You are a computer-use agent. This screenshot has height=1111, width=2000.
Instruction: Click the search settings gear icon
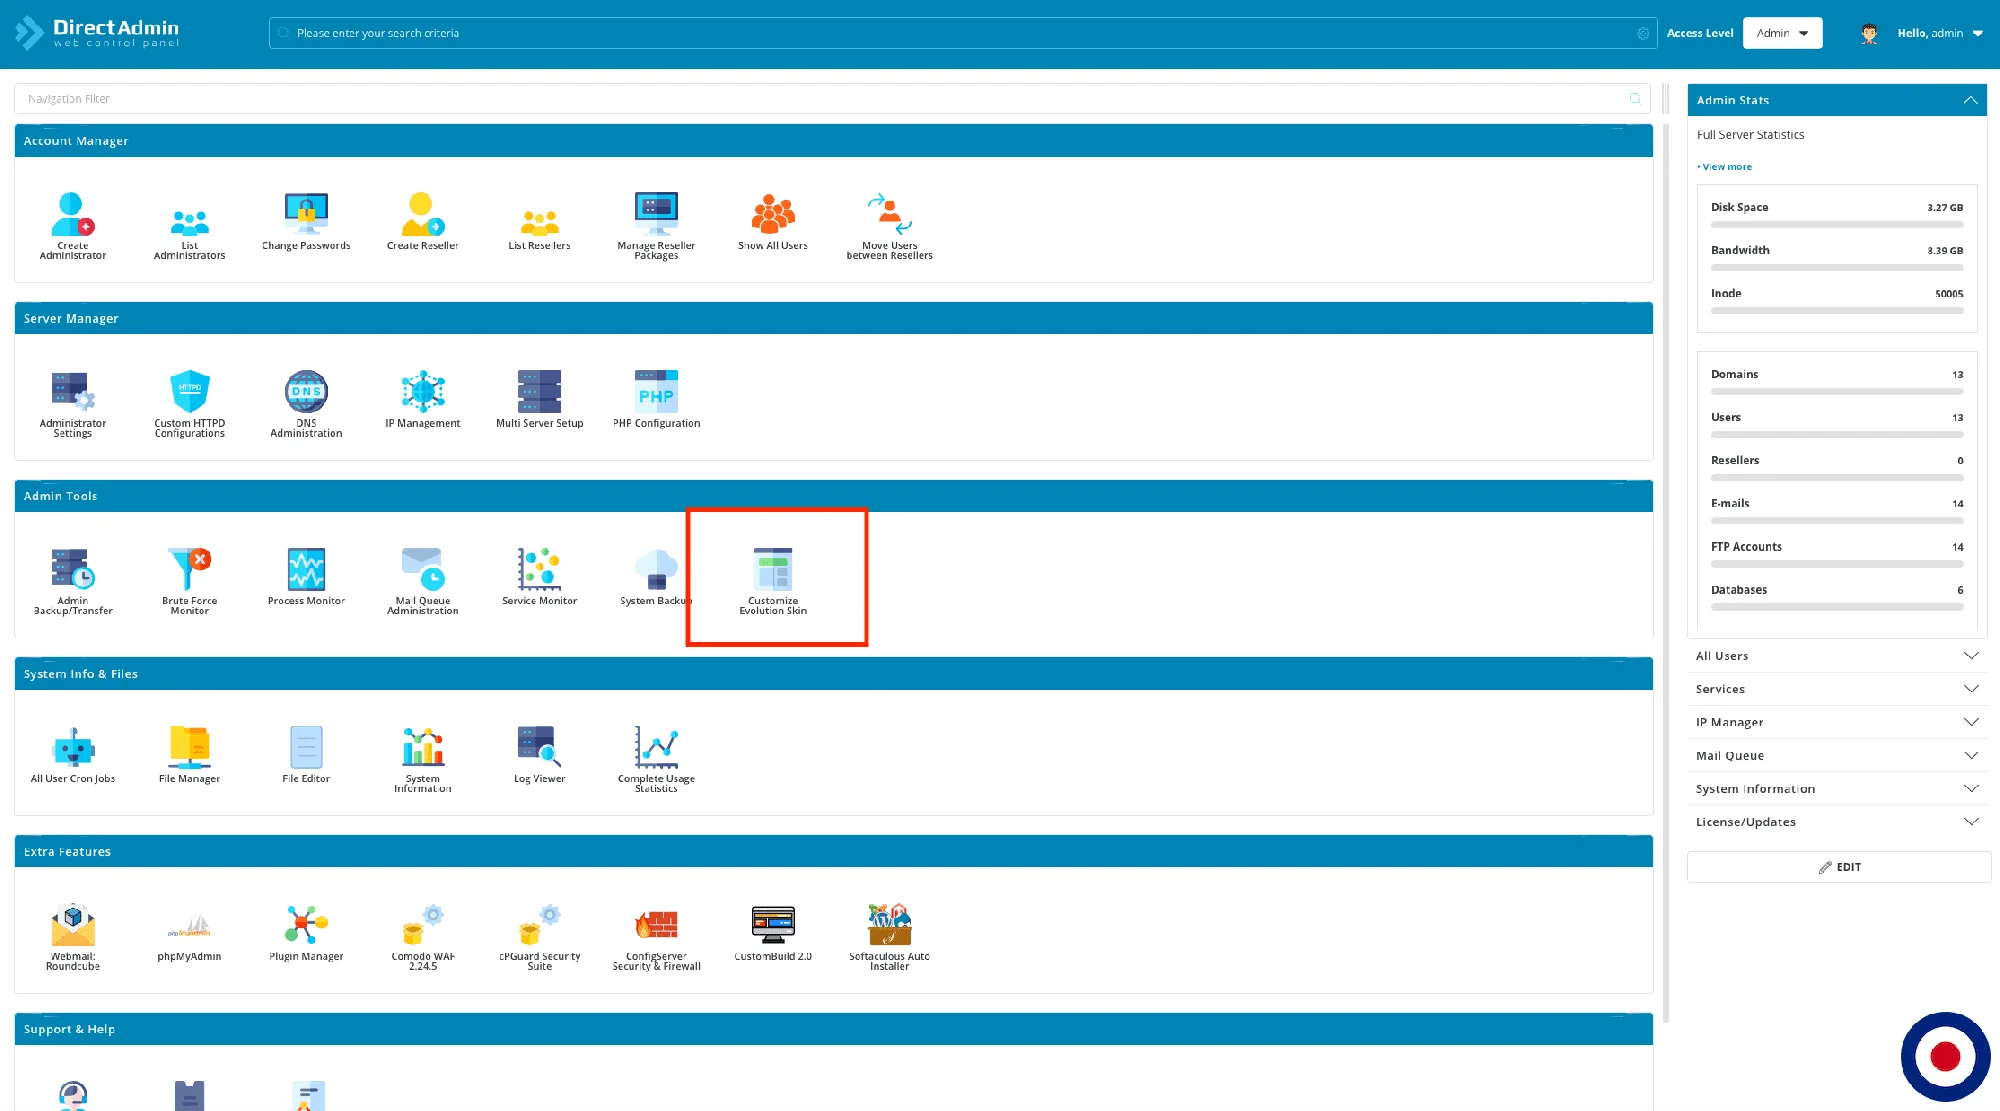(1643, 33)
